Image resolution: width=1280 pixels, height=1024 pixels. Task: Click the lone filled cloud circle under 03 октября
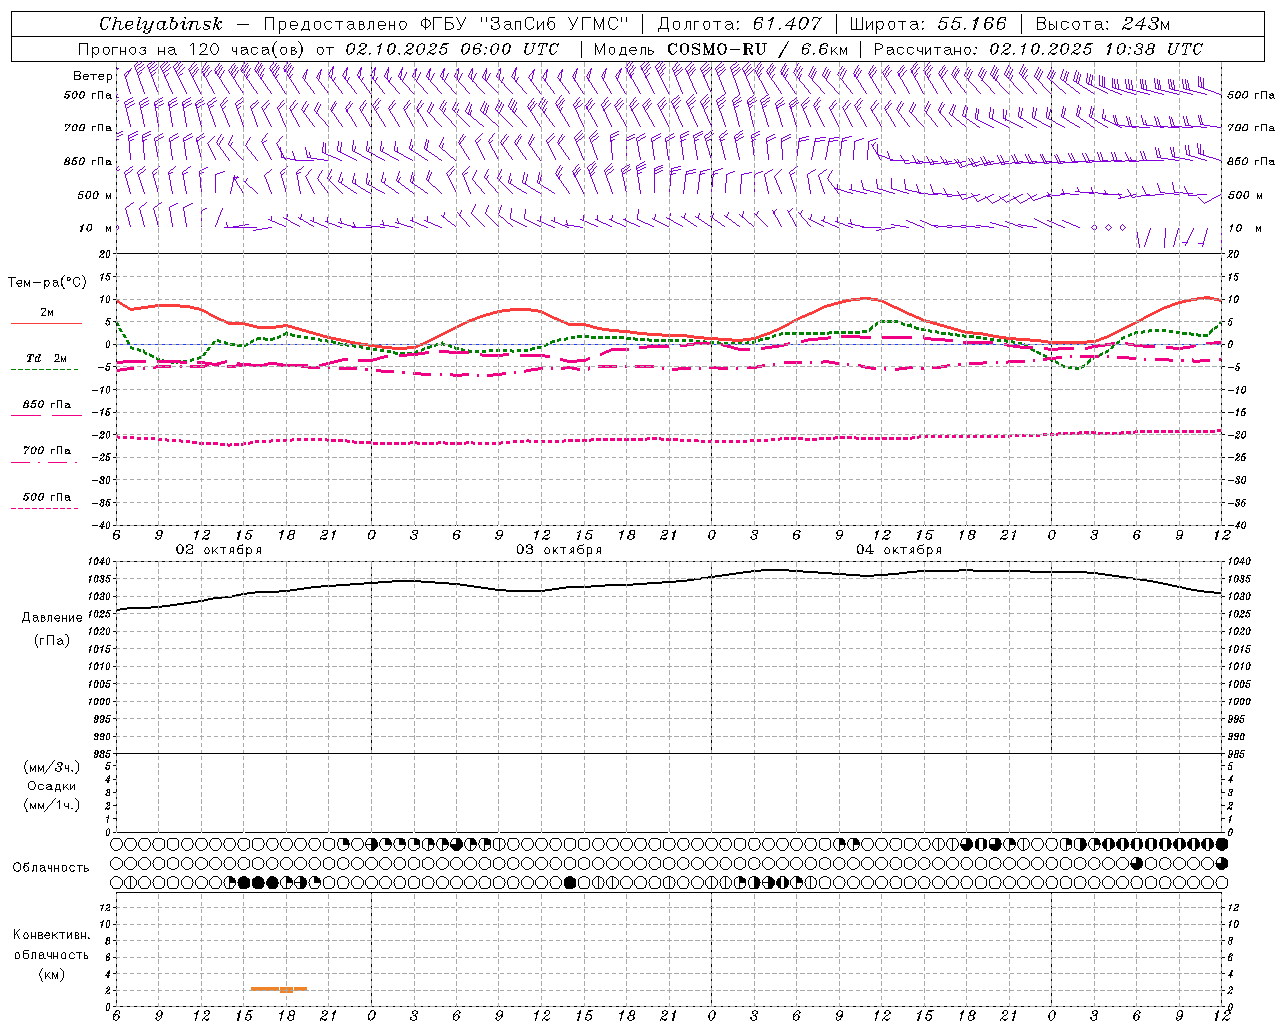tap(570, 882)
